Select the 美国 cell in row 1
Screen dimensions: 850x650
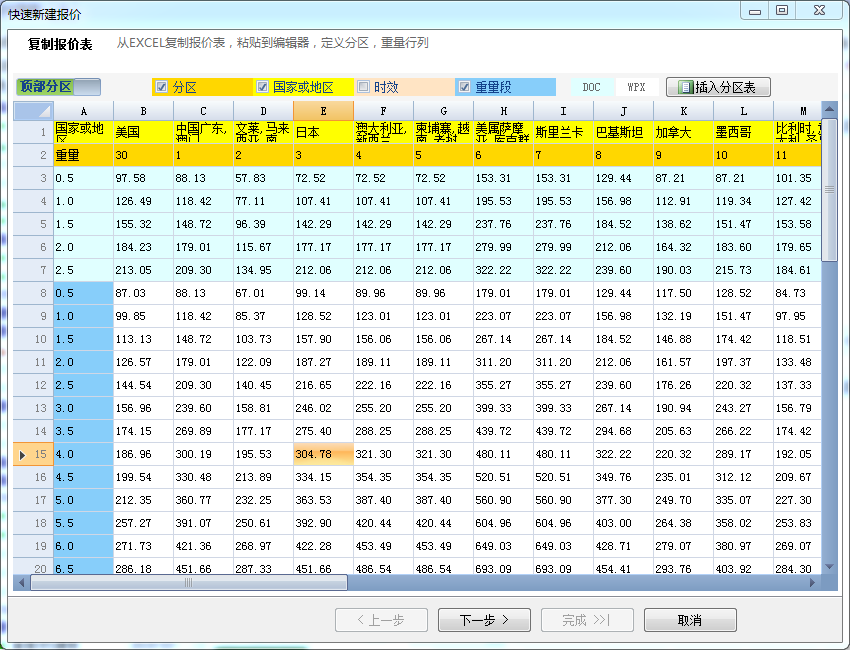tap(143, 132)
